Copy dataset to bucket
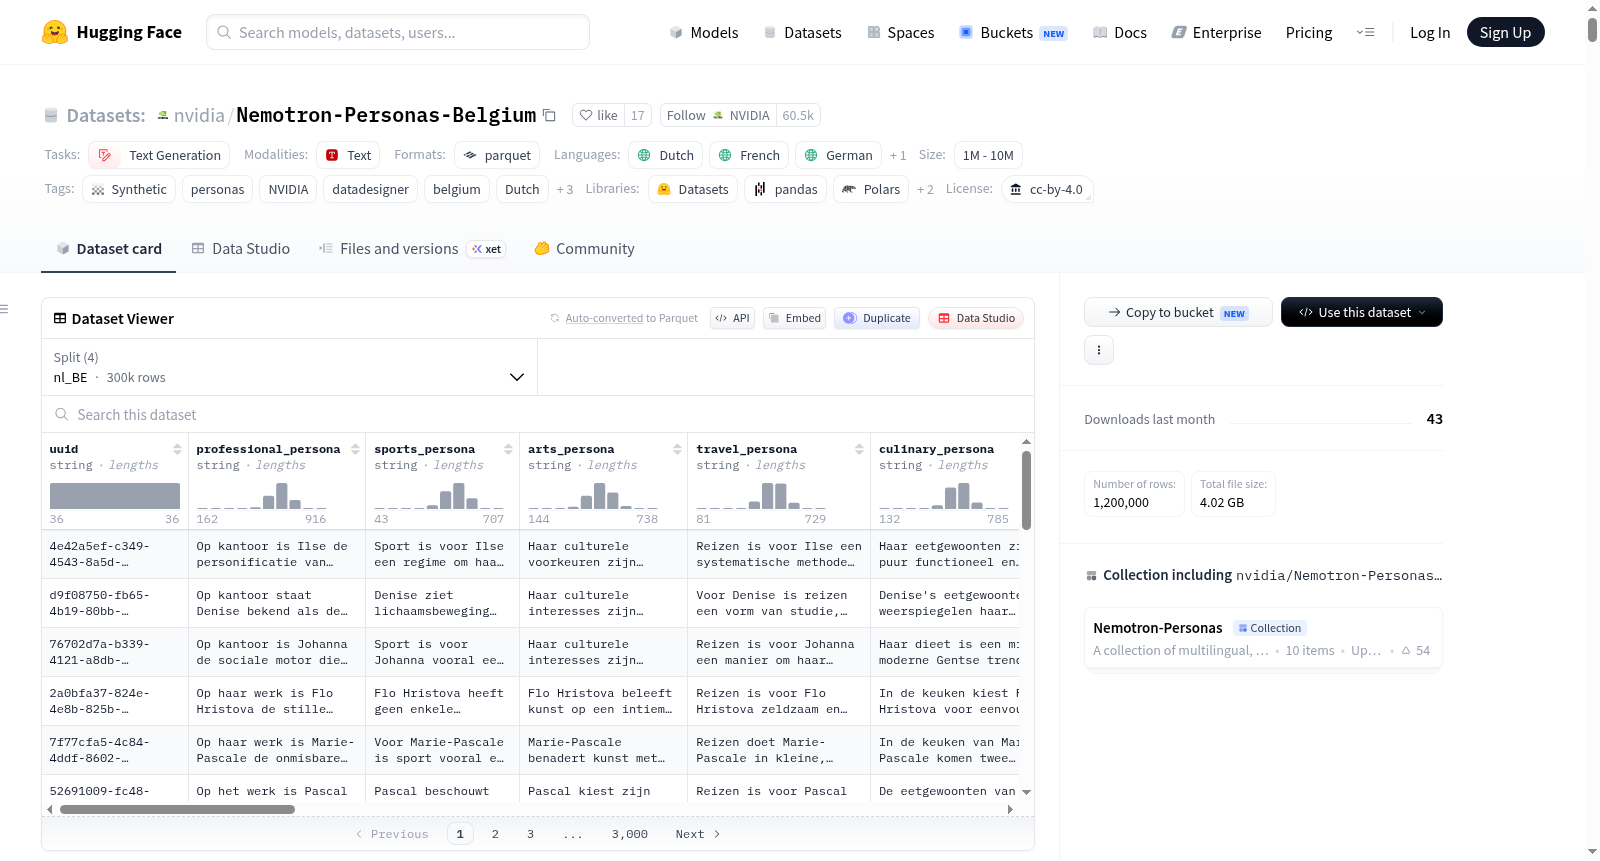Image resolution: width=1600 pixels, height=861 pixels. point(1178,312)
